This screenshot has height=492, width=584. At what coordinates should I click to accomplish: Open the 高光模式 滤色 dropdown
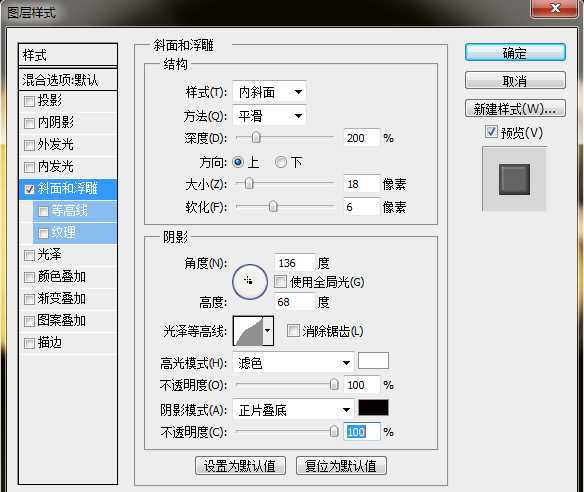point(293,363)
